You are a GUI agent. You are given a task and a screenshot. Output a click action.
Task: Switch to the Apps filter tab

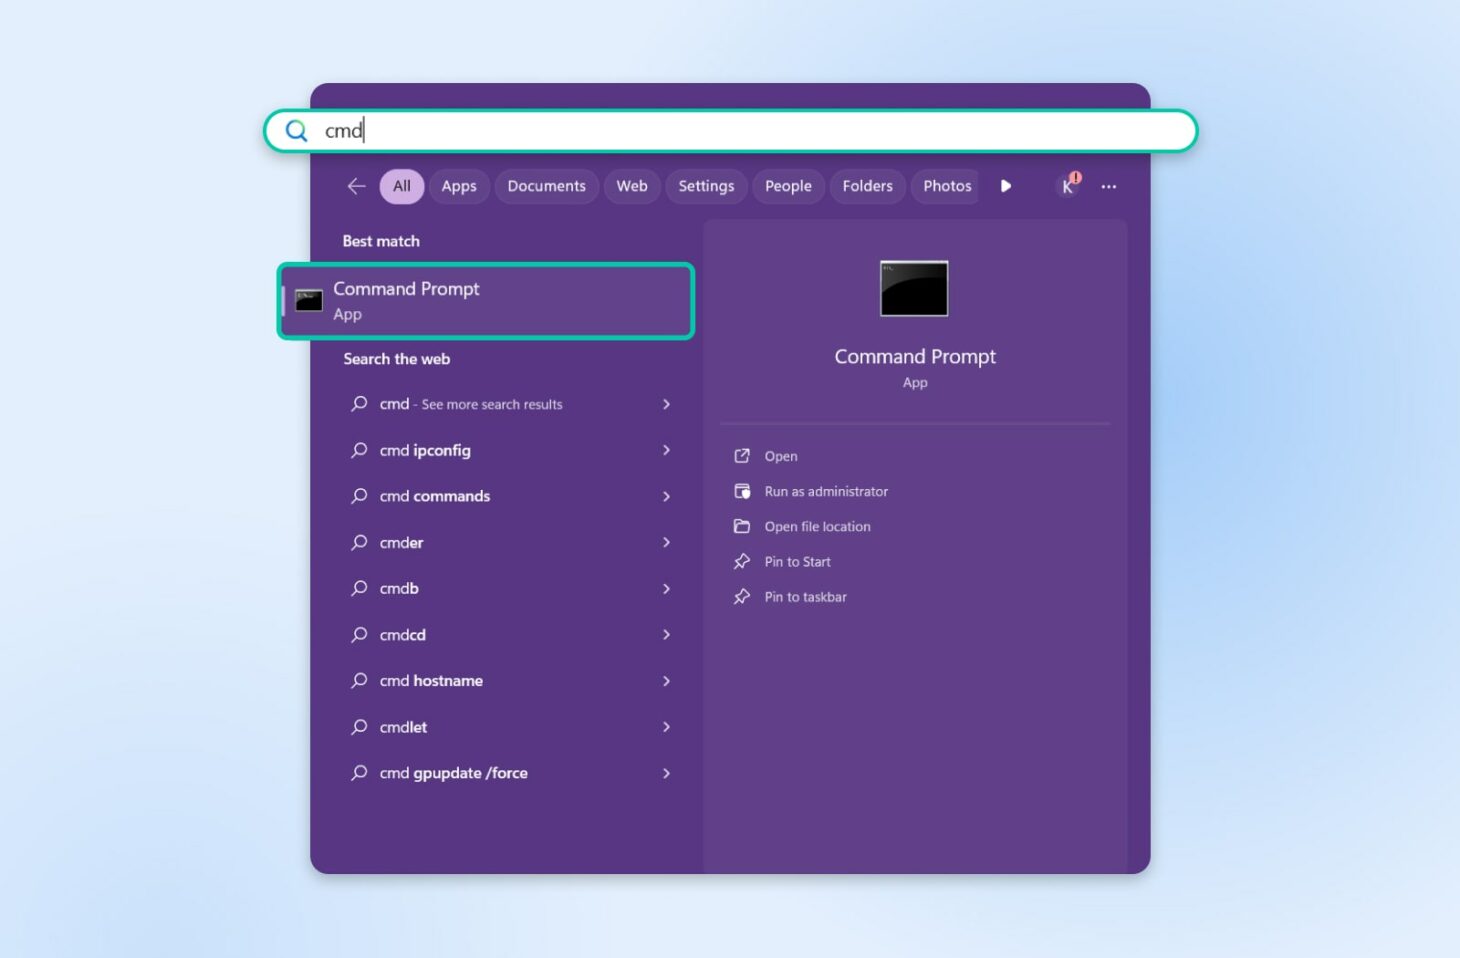[x=459, y=186]
